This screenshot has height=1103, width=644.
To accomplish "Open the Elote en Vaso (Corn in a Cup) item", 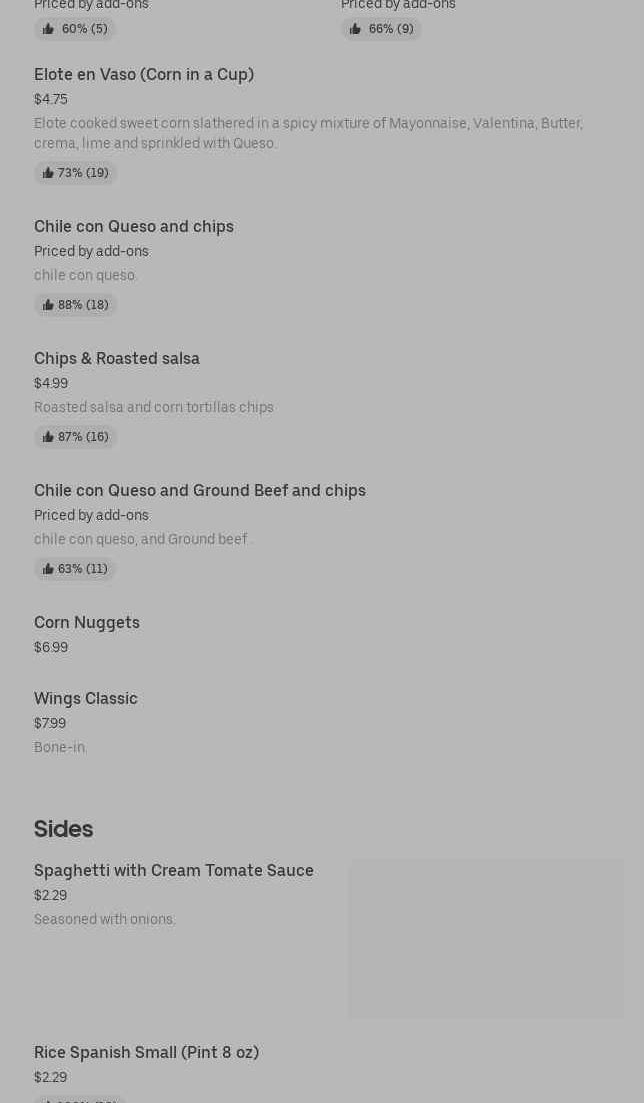I will click(x=144, y=75).
